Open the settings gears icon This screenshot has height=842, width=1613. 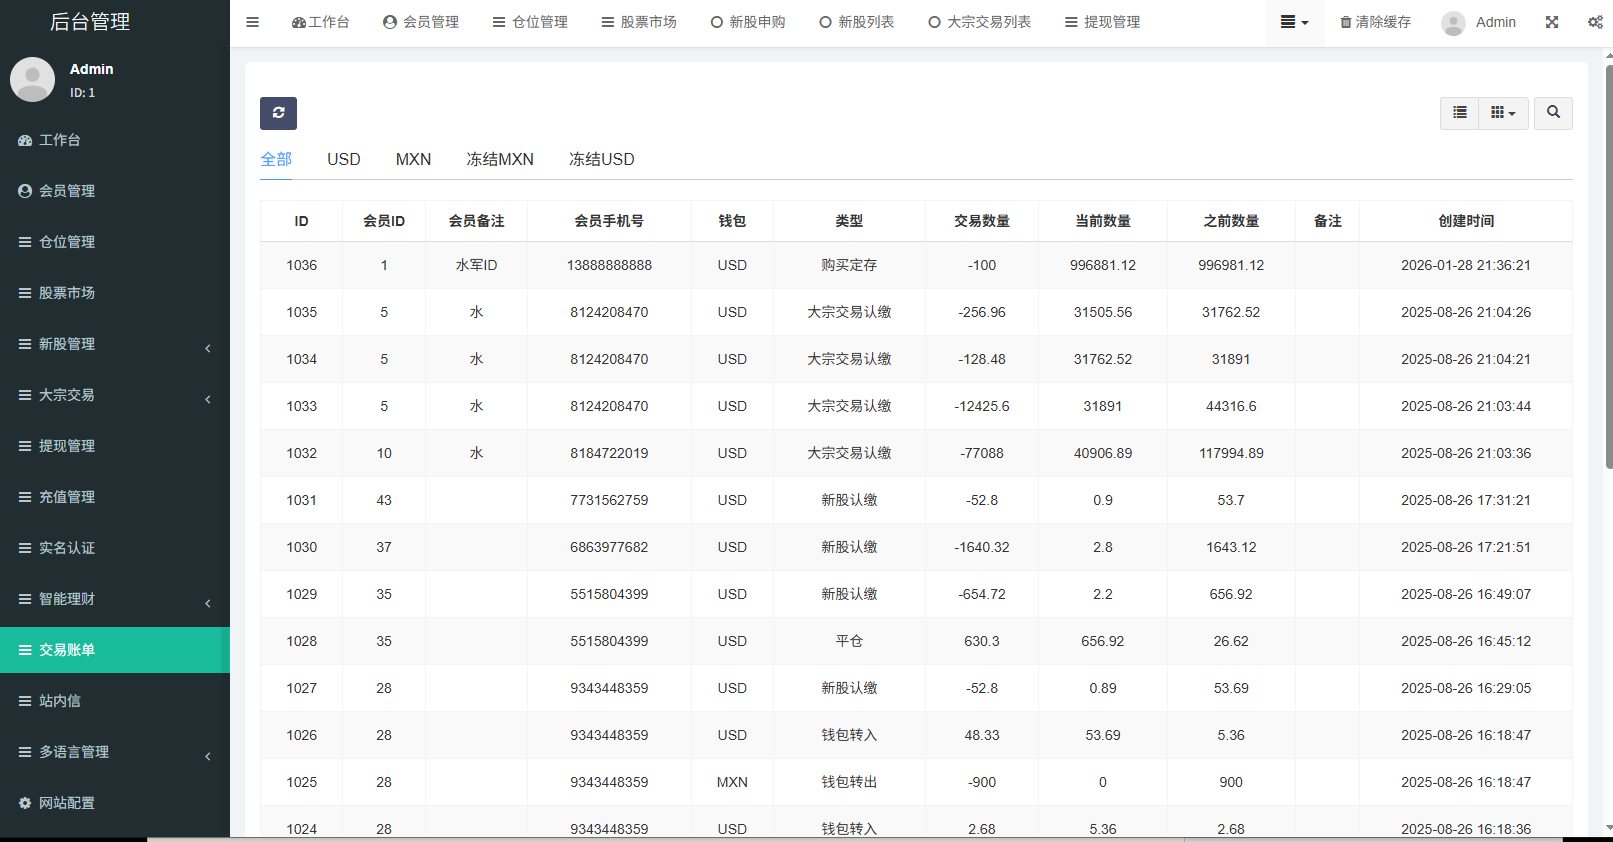tap(1595, 22)
